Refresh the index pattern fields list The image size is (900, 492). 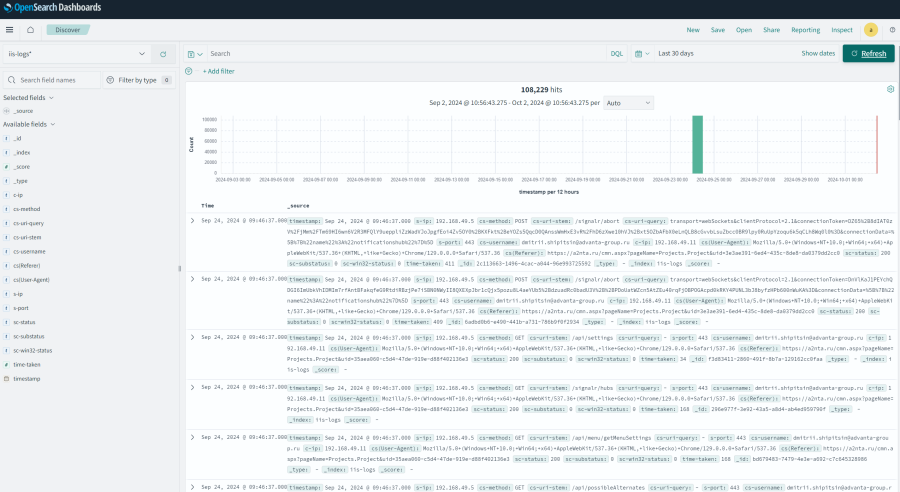tap(163, 54)
